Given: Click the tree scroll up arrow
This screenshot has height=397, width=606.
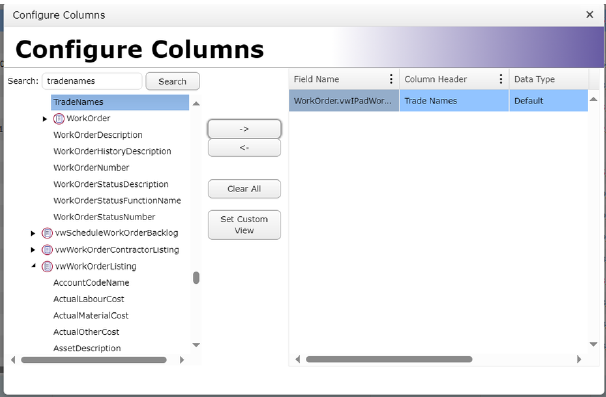Looking at the screenshot, I should pos(196,104).
